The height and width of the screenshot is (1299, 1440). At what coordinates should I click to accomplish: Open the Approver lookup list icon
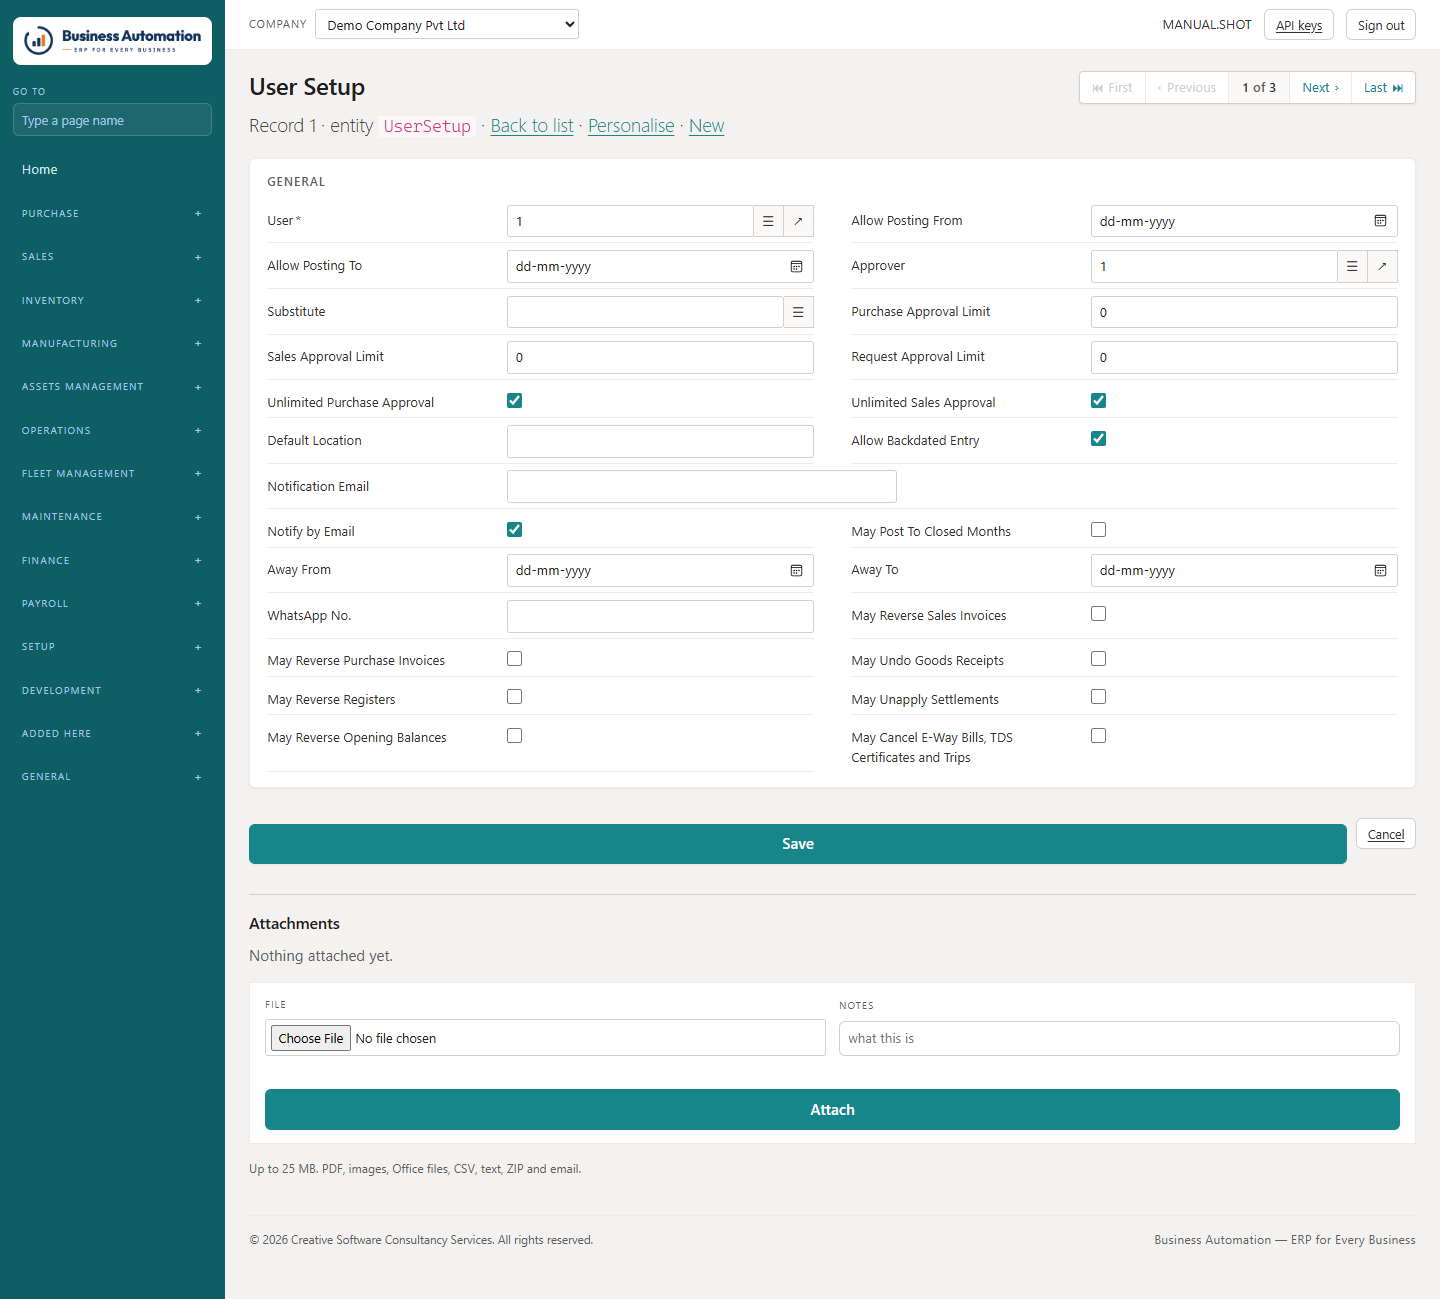tap(1352, 266)
